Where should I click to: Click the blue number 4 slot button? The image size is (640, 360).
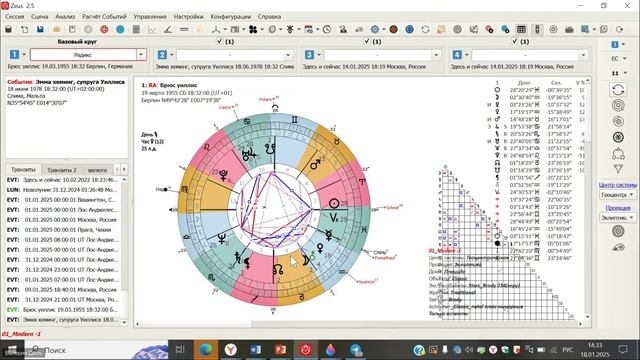(x=457, y=55)
